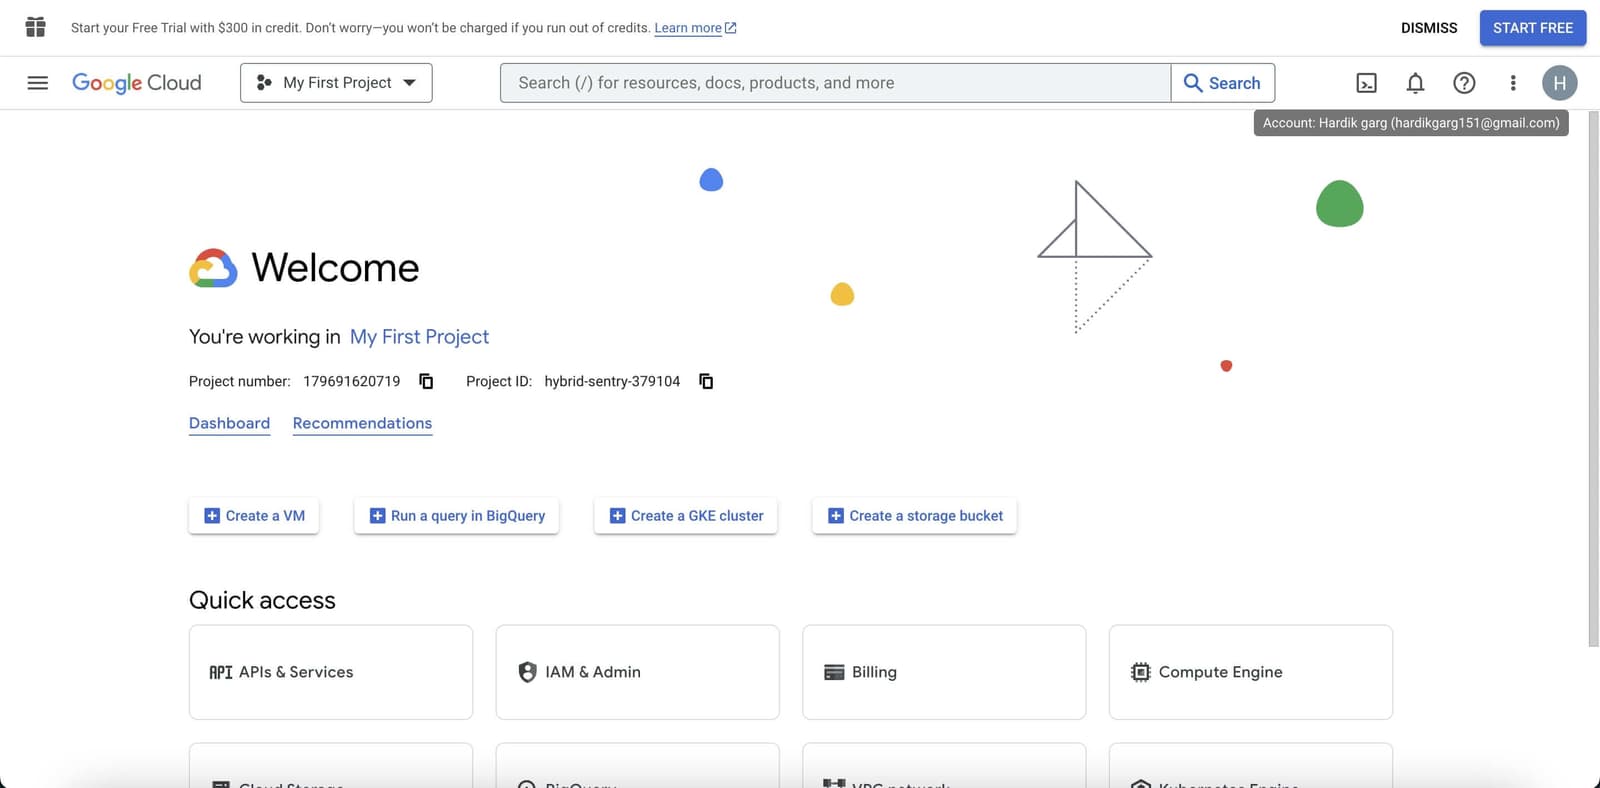The image size is (1600, 788).
Task: Dismiss the free trial banner
Action: click(x=1429, y=28)
